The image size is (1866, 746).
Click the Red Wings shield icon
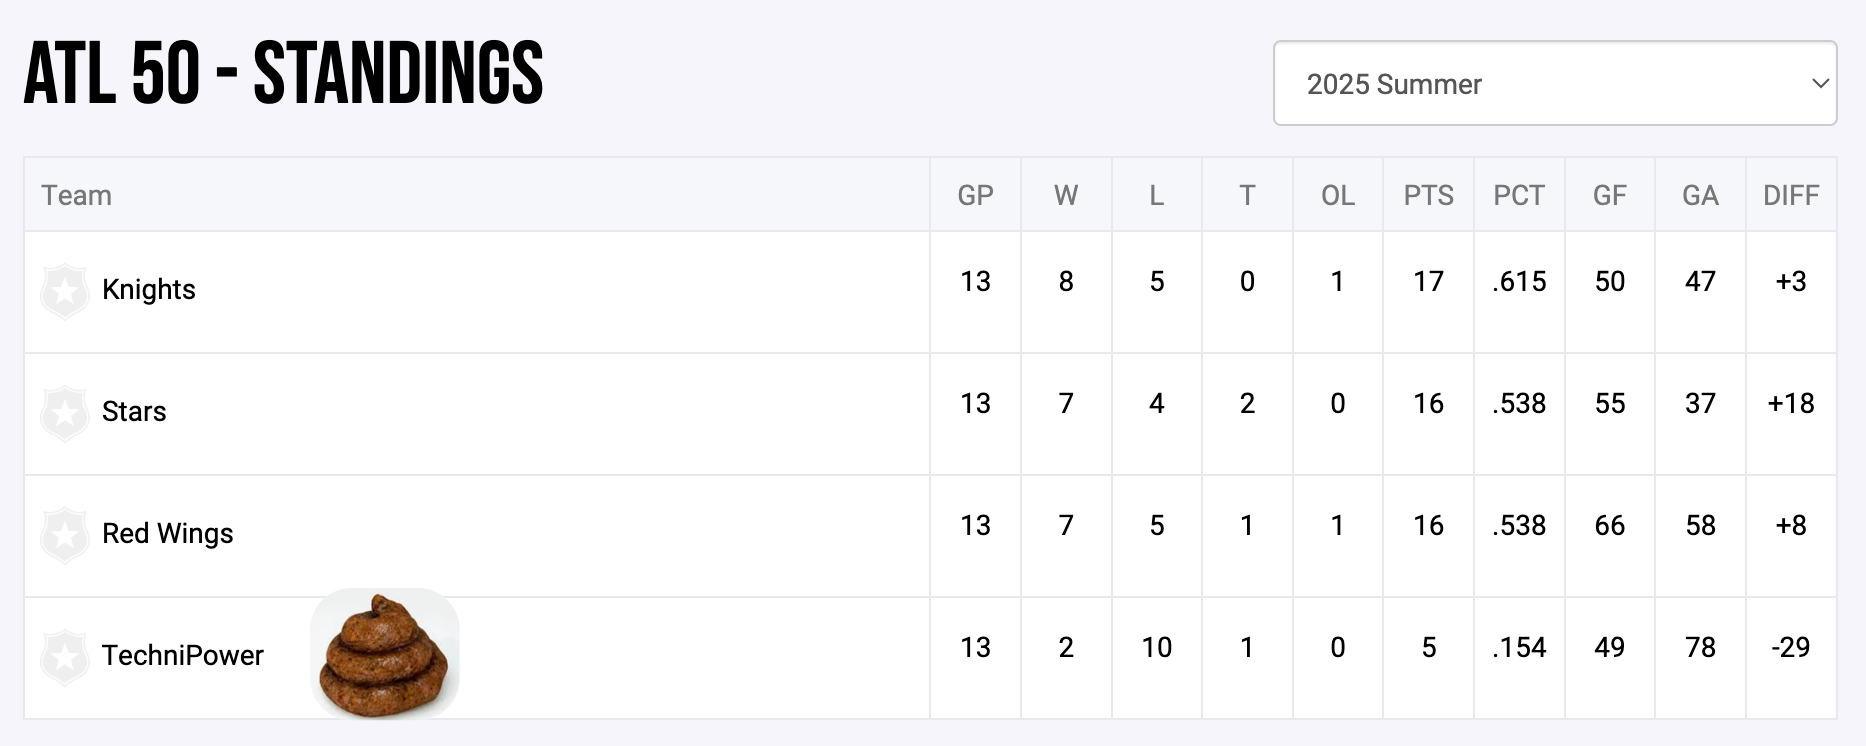coord(65,535)
